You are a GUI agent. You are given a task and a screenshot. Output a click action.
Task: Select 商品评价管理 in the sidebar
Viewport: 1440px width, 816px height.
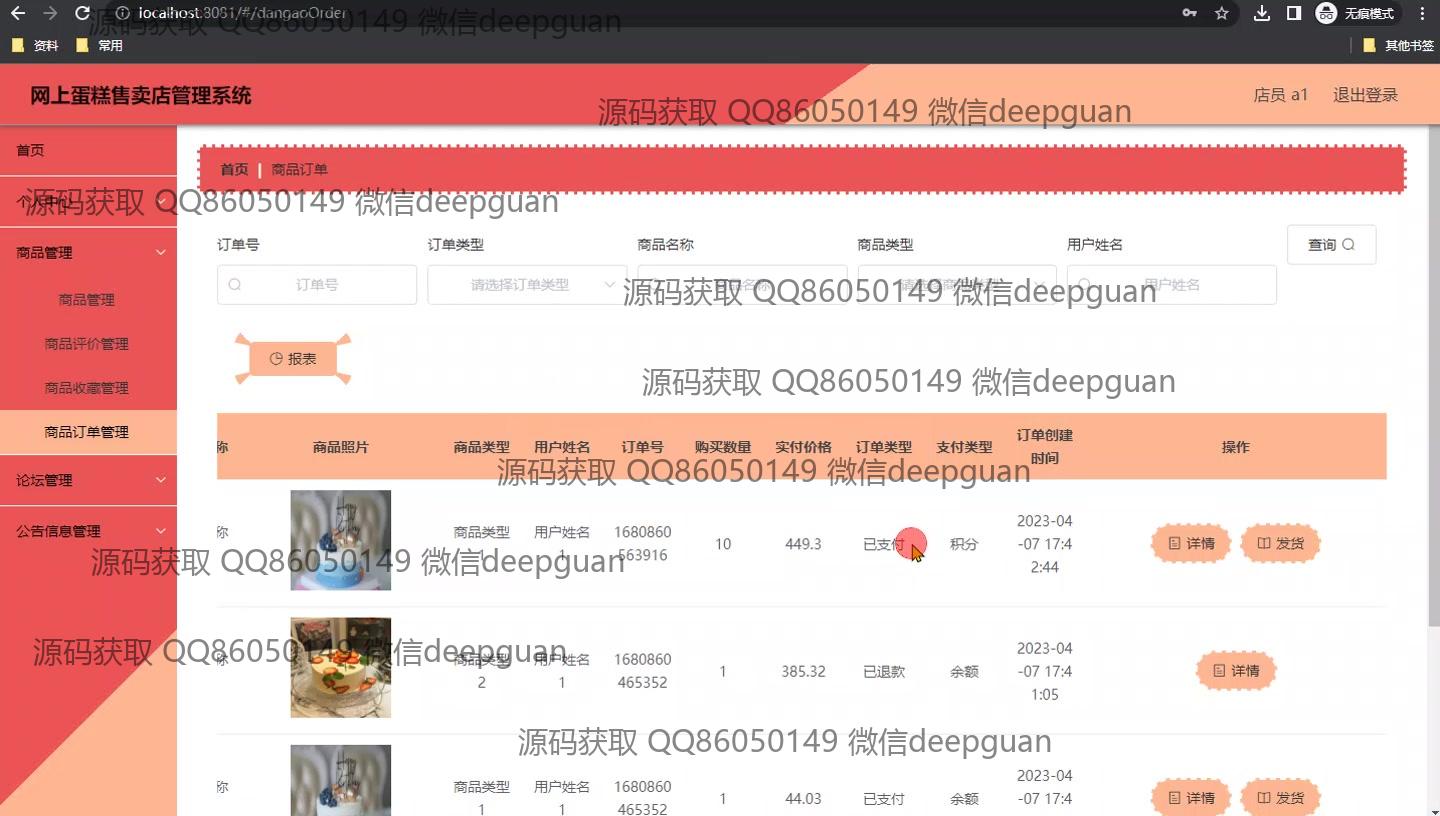pos(86,343)
